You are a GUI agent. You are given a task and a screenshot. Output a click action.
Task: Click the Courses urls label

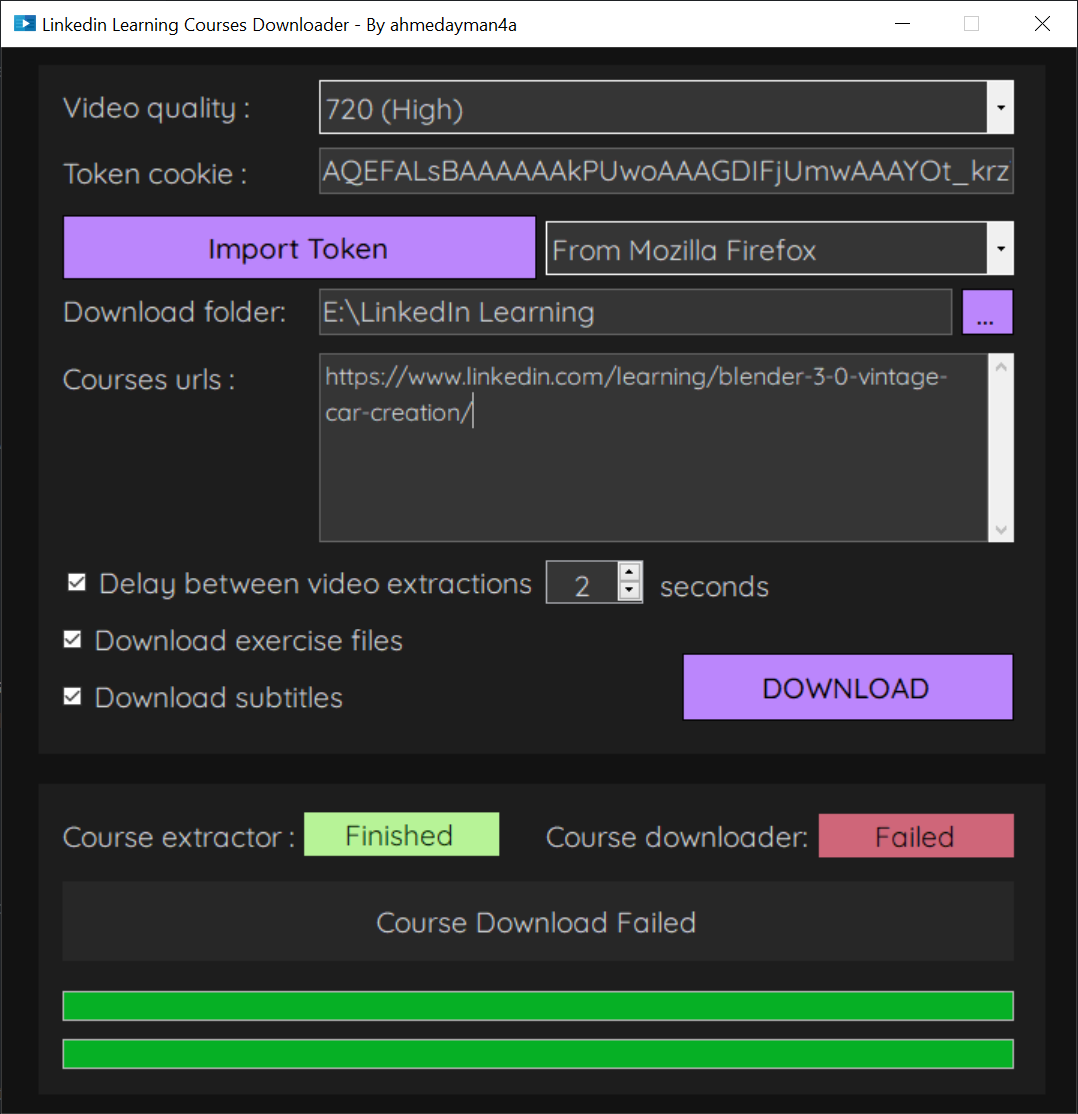point(149,380)
